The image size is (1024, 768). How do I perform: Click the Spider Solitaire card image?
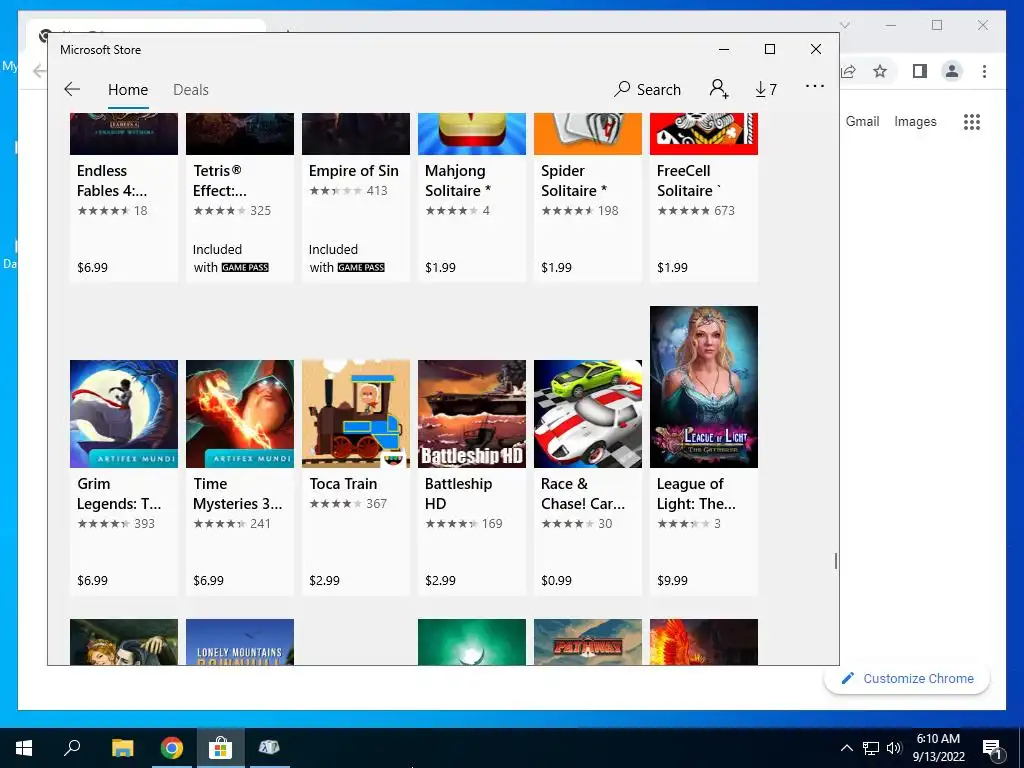(588, 134)
